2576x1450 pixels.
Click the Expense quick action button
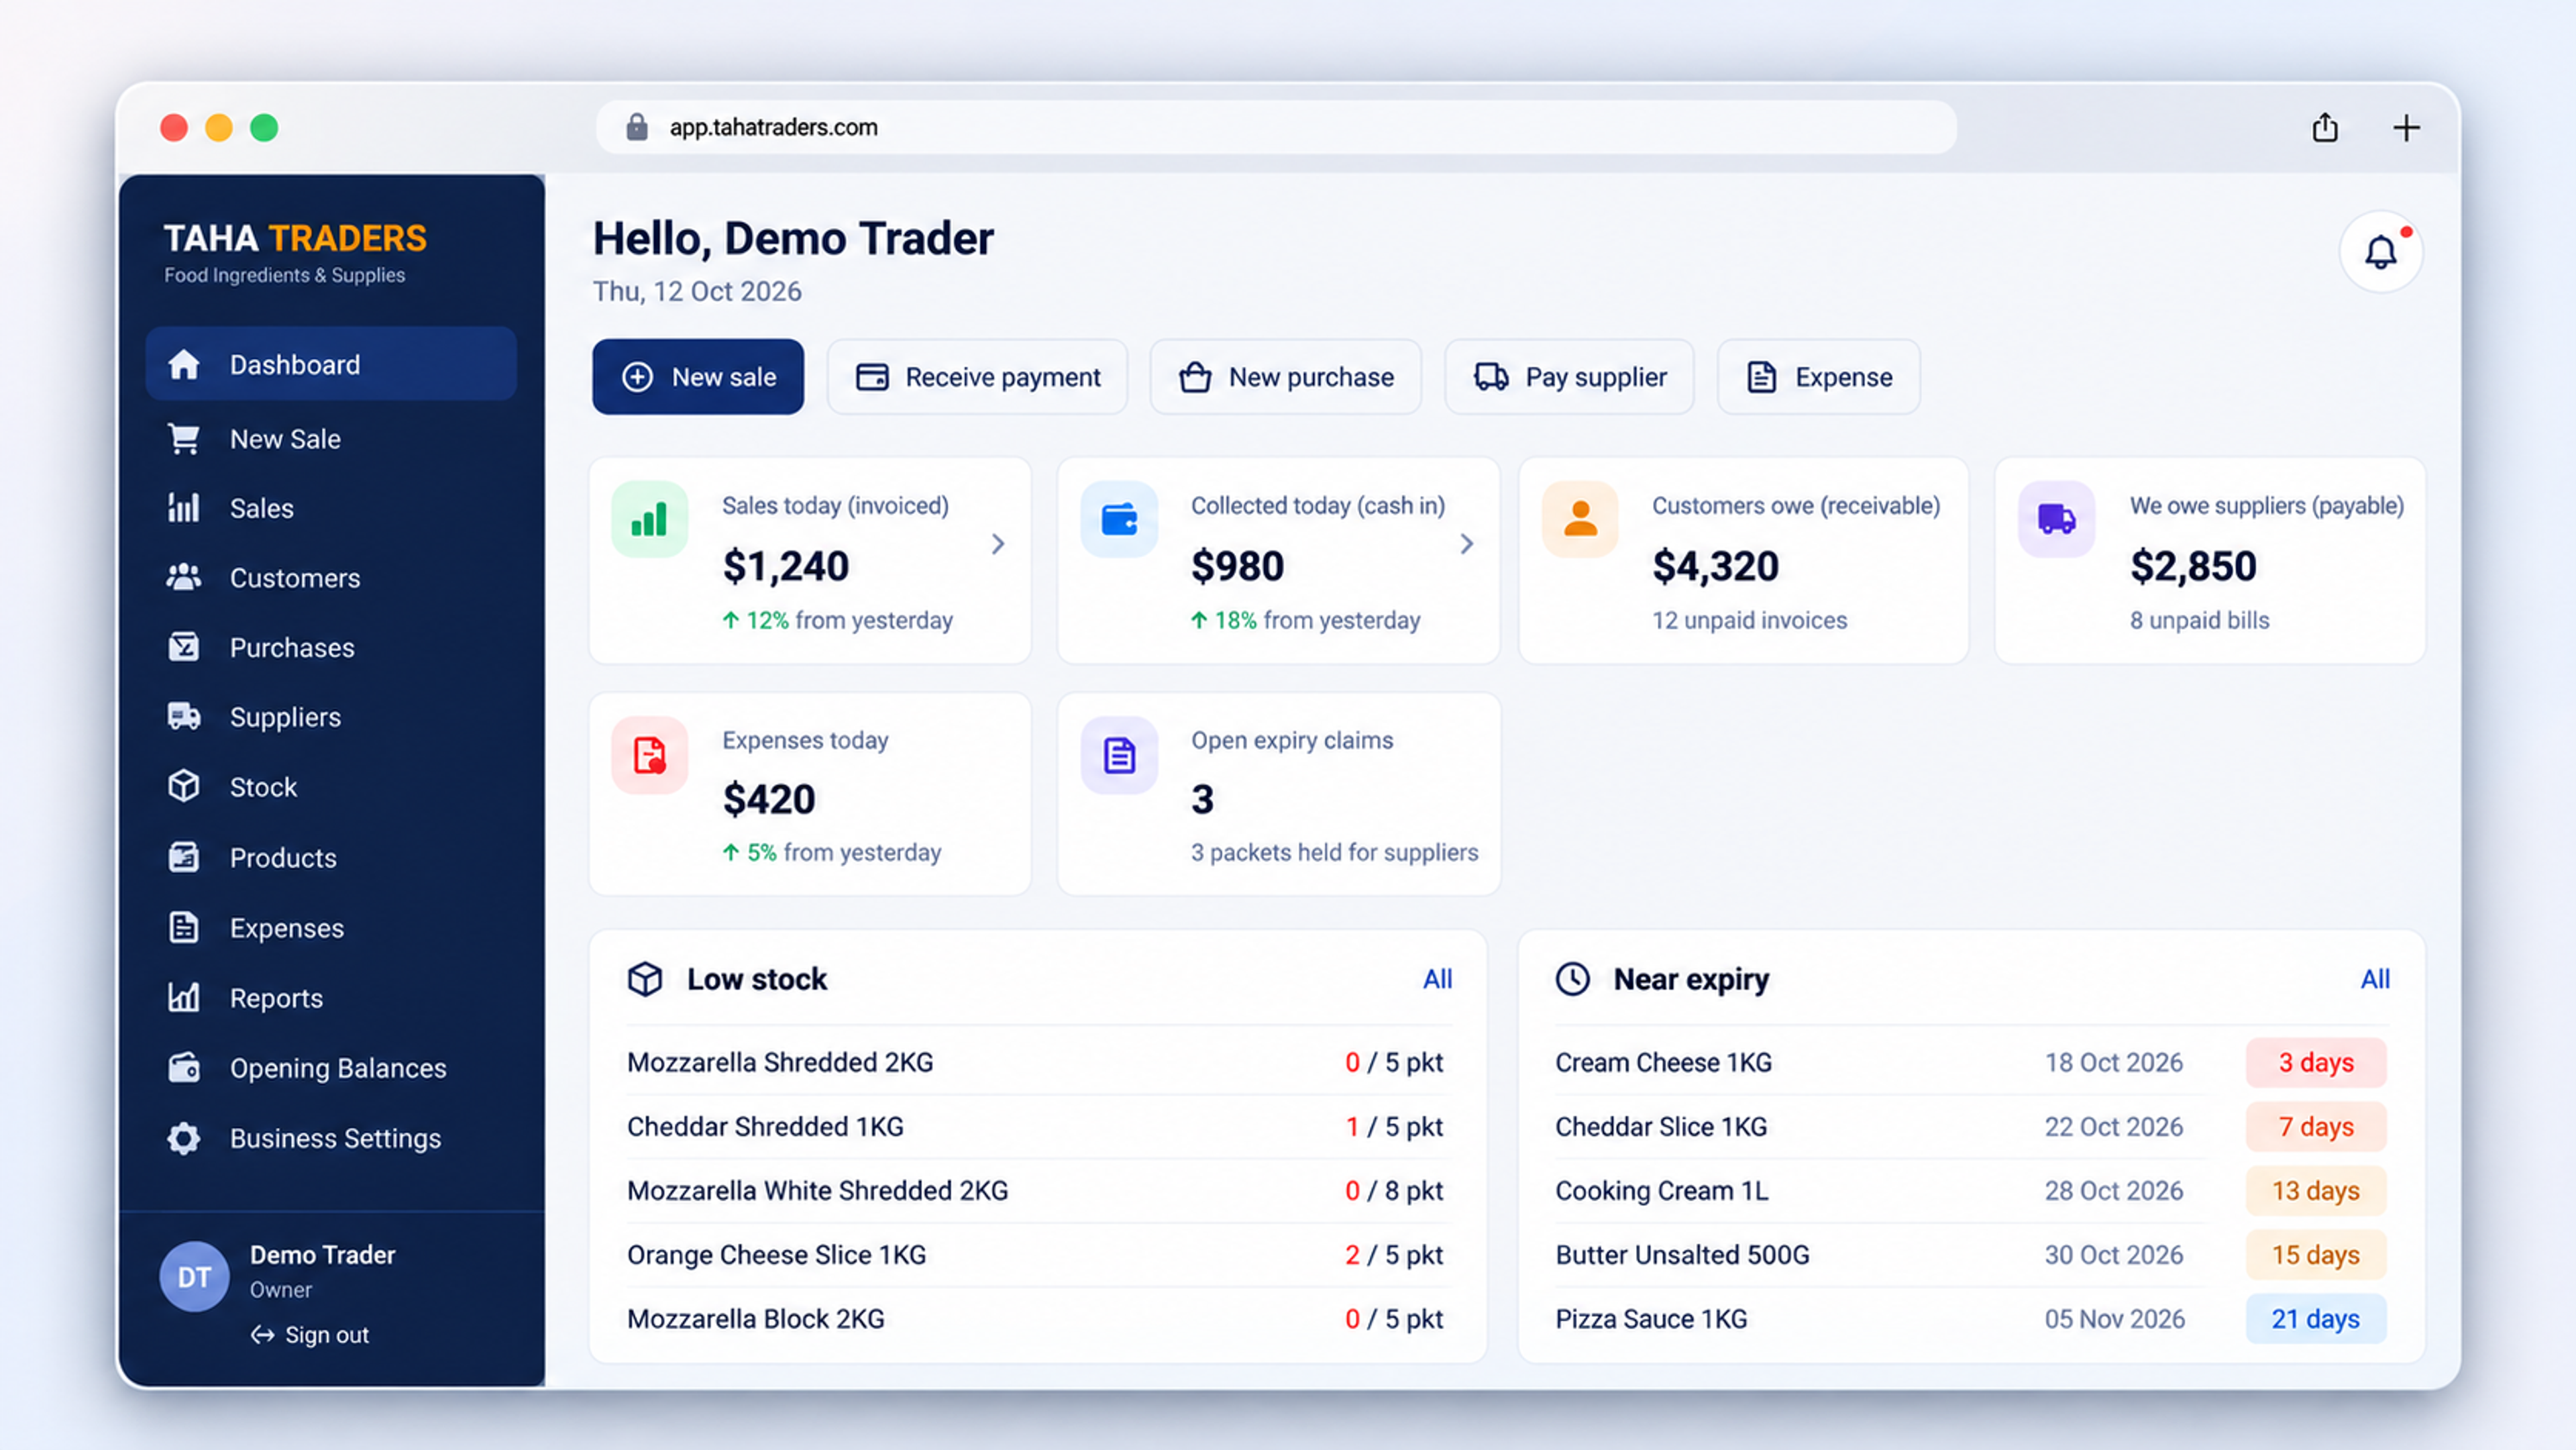[x=1819, y=377]
